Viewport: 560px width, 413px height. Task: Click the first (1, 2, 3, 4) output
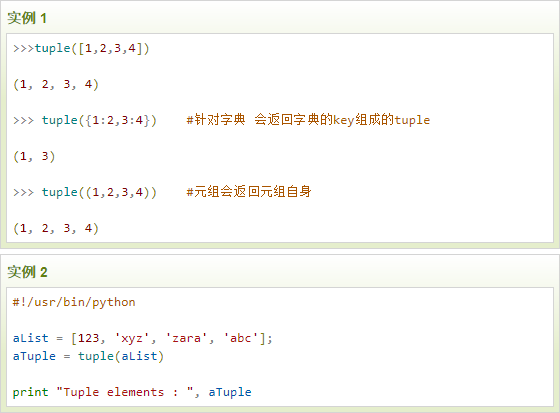coord(56,85)
